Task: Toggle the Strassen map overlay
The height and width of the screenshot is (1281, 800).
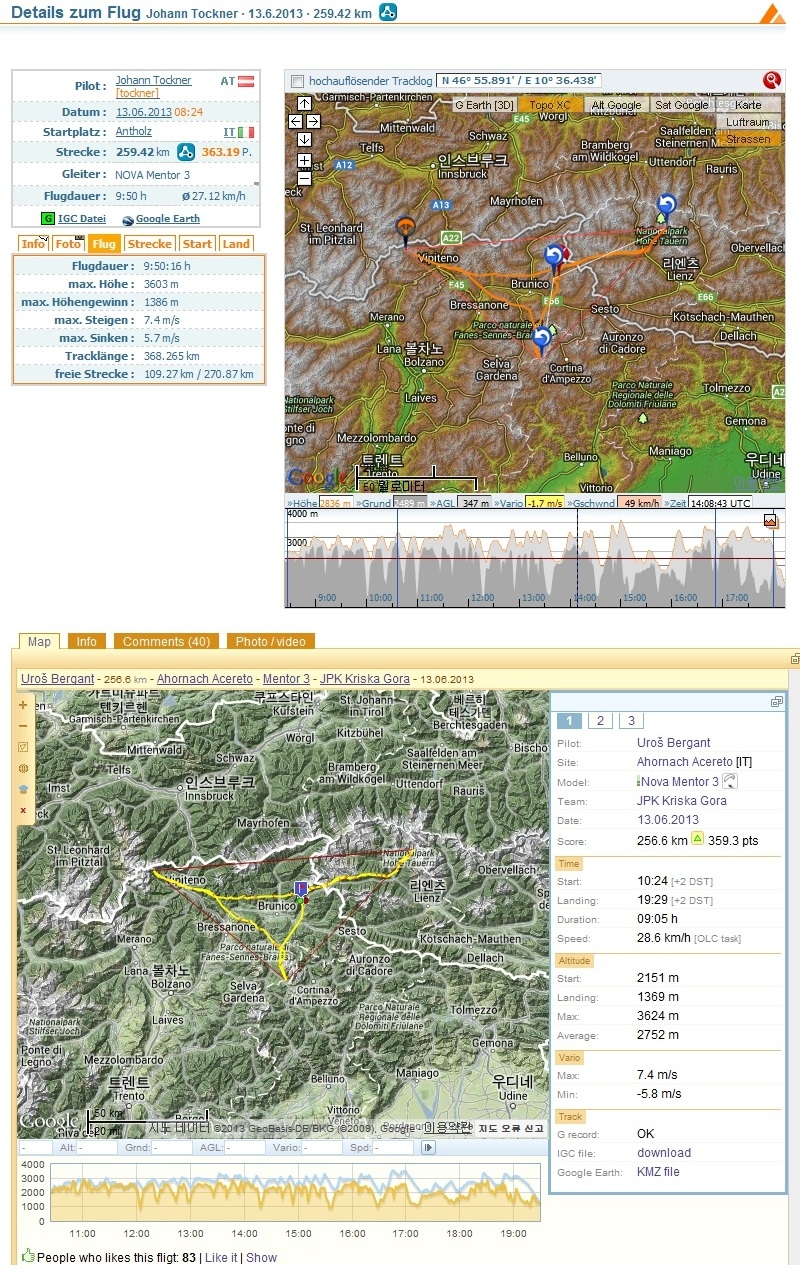Action: coord(748,139)
